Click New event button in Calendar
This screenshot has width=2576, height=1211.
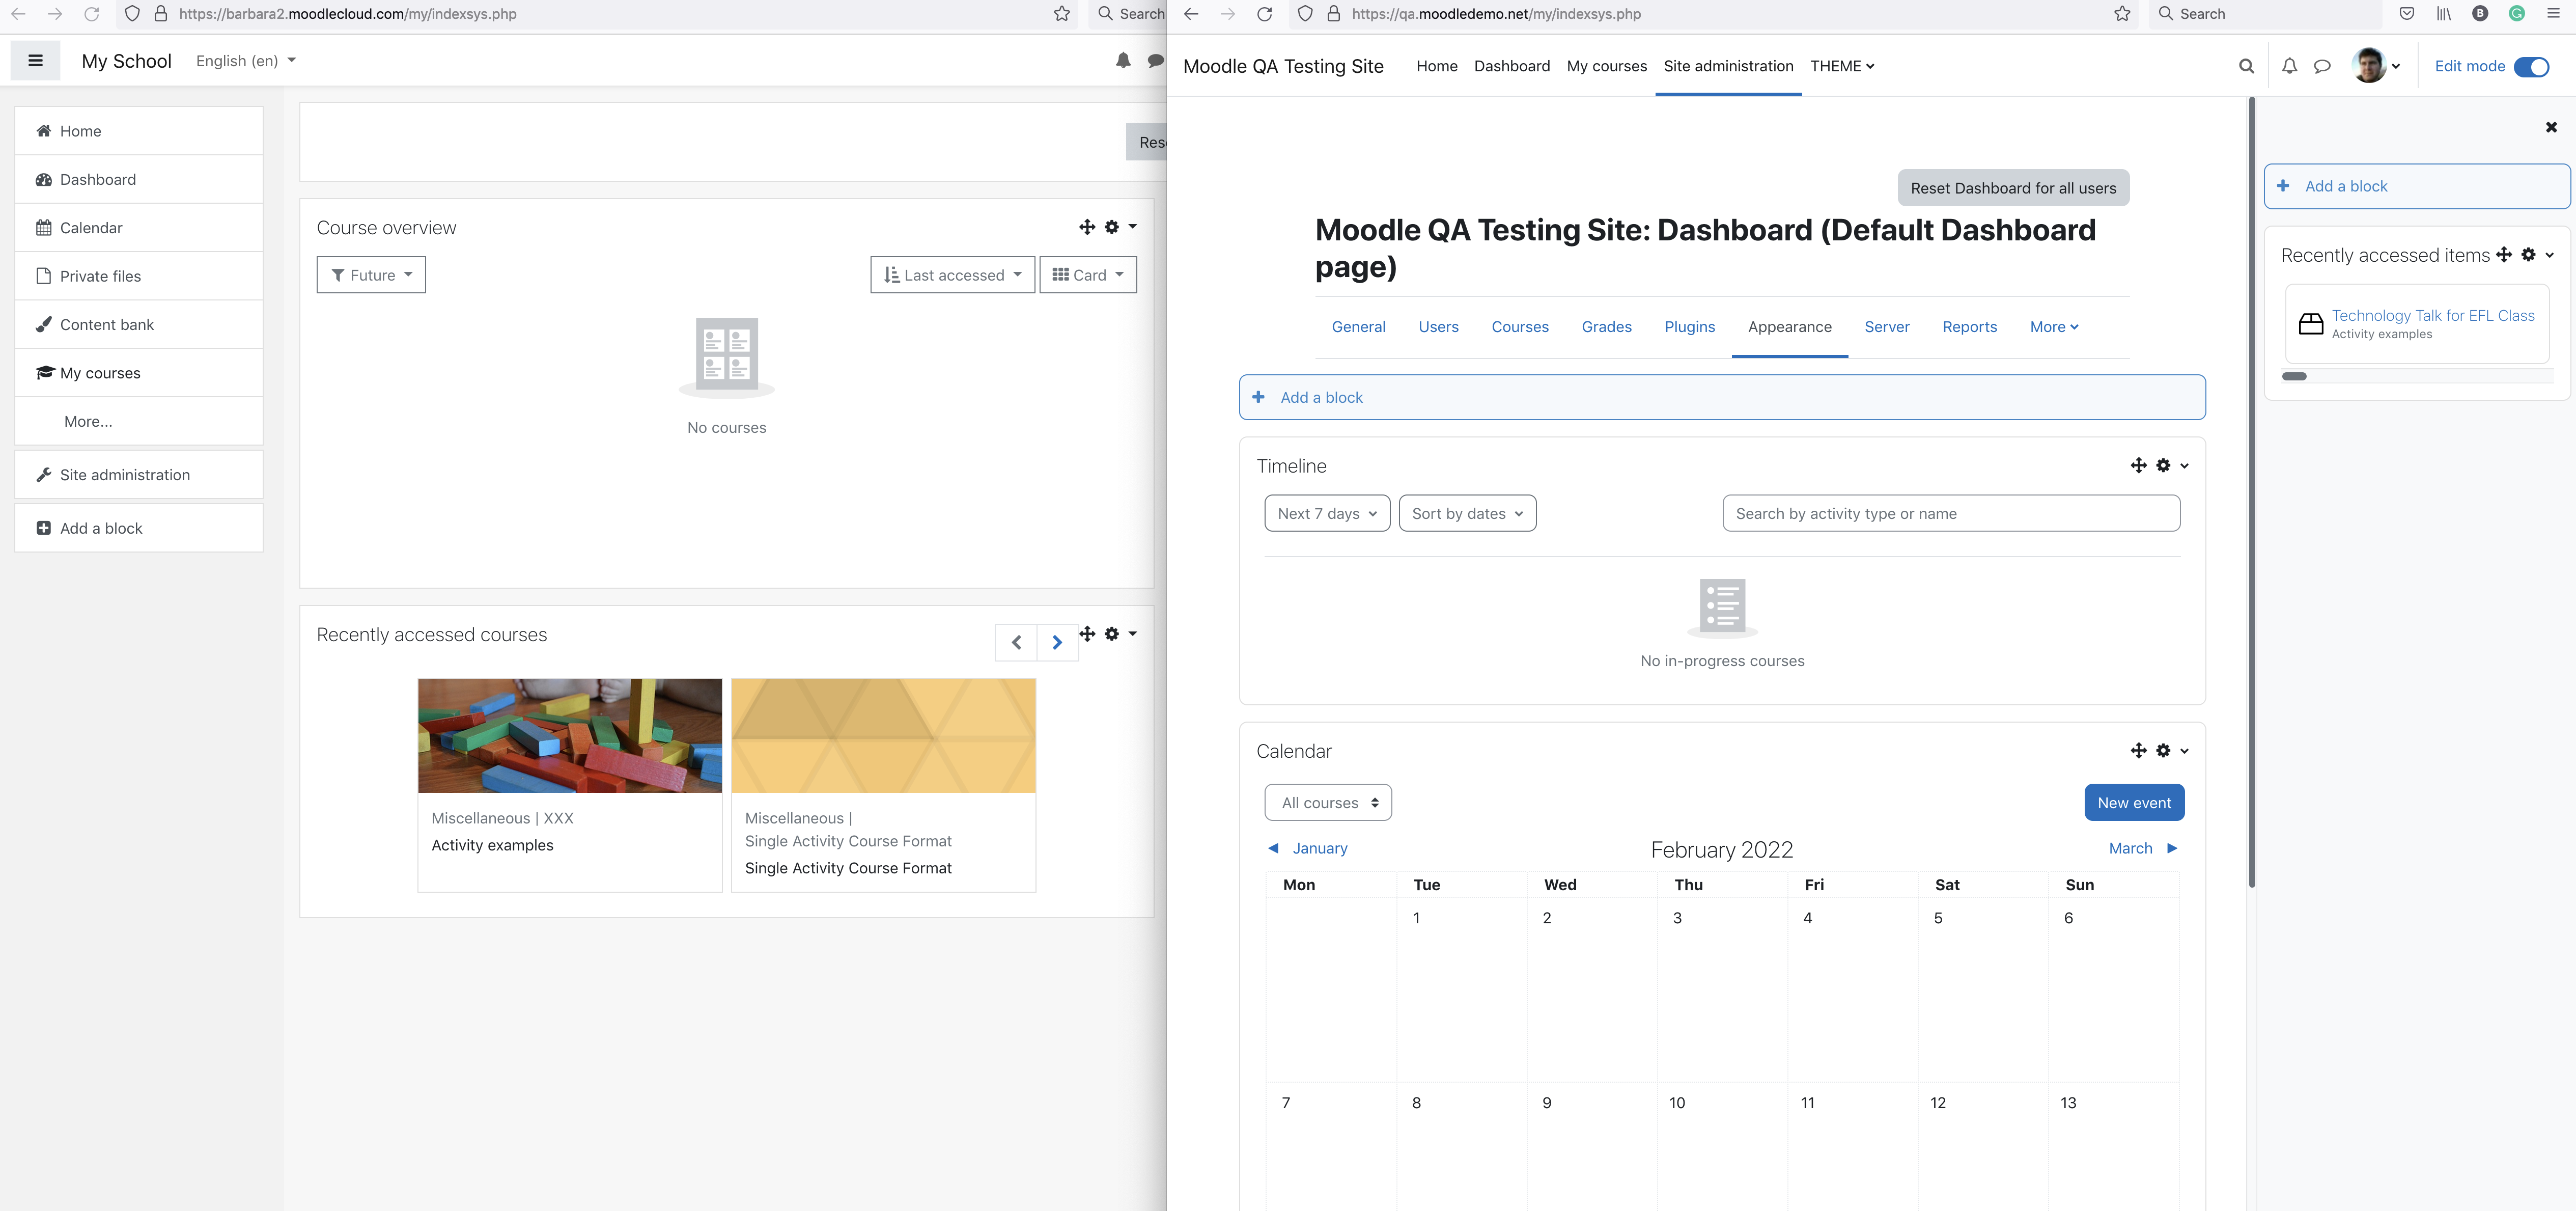click(x=2134, y=803)
